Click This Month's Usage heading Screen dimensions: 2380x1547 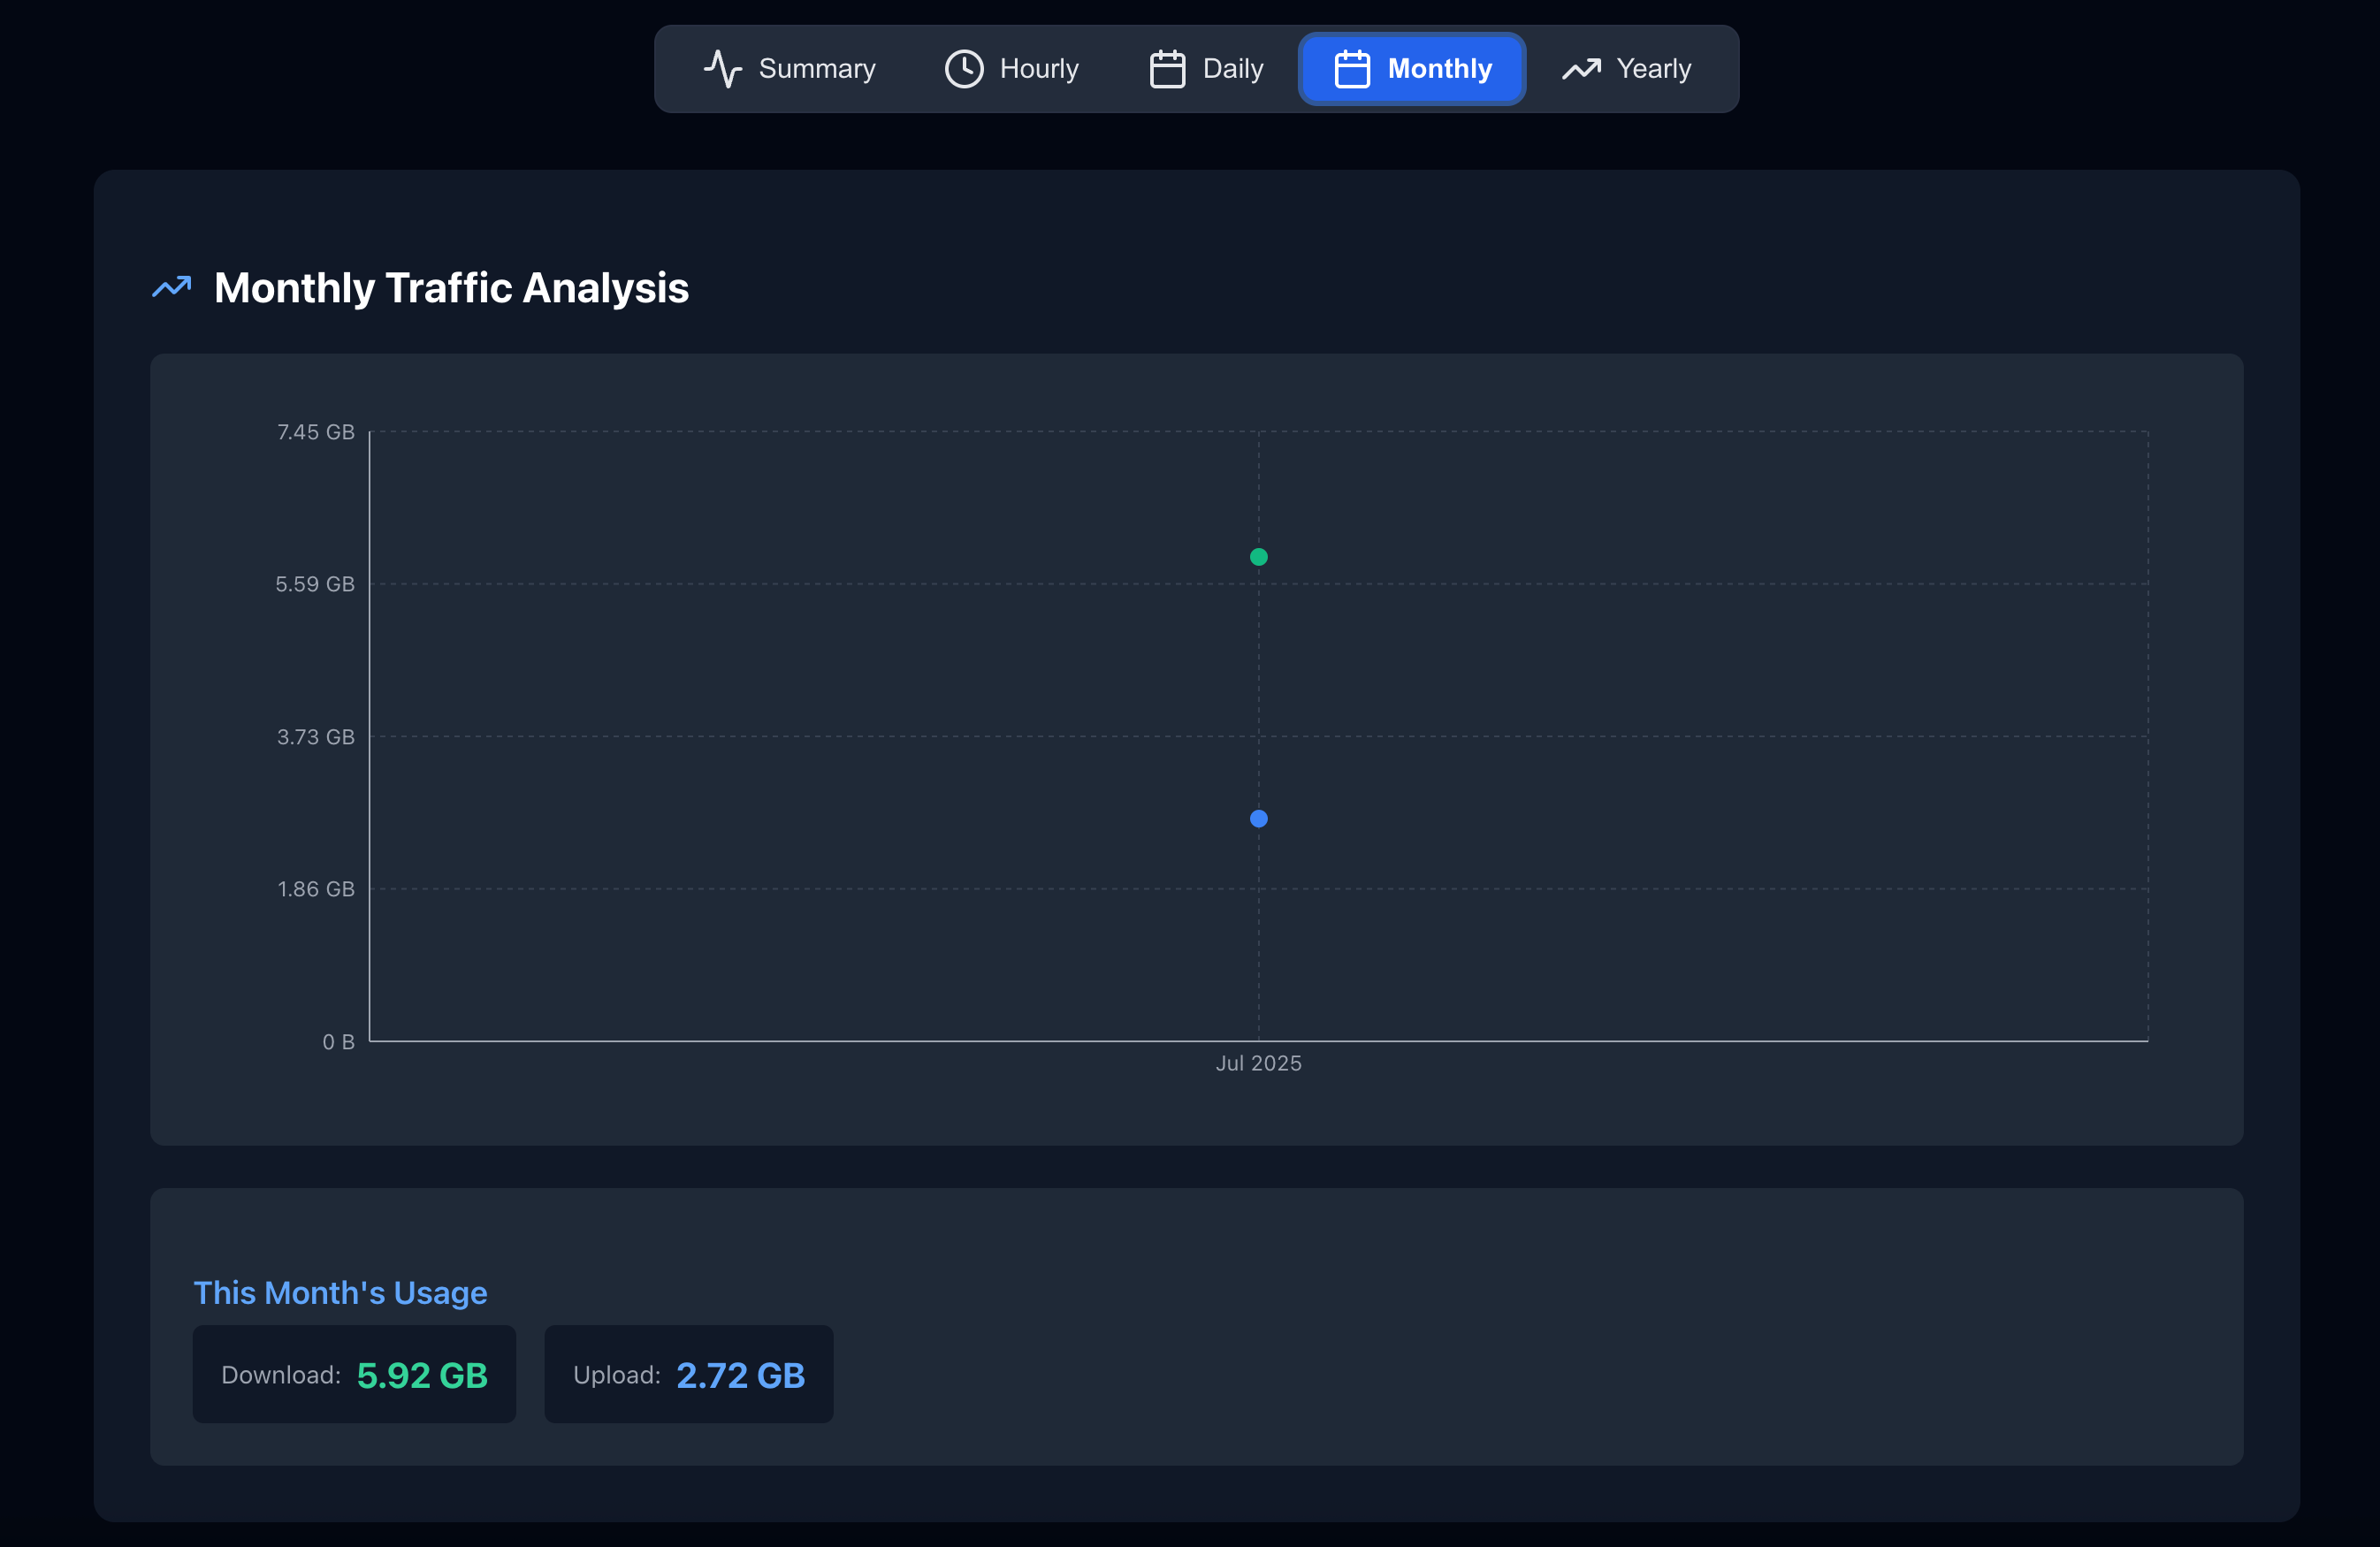click(340, 1293)
